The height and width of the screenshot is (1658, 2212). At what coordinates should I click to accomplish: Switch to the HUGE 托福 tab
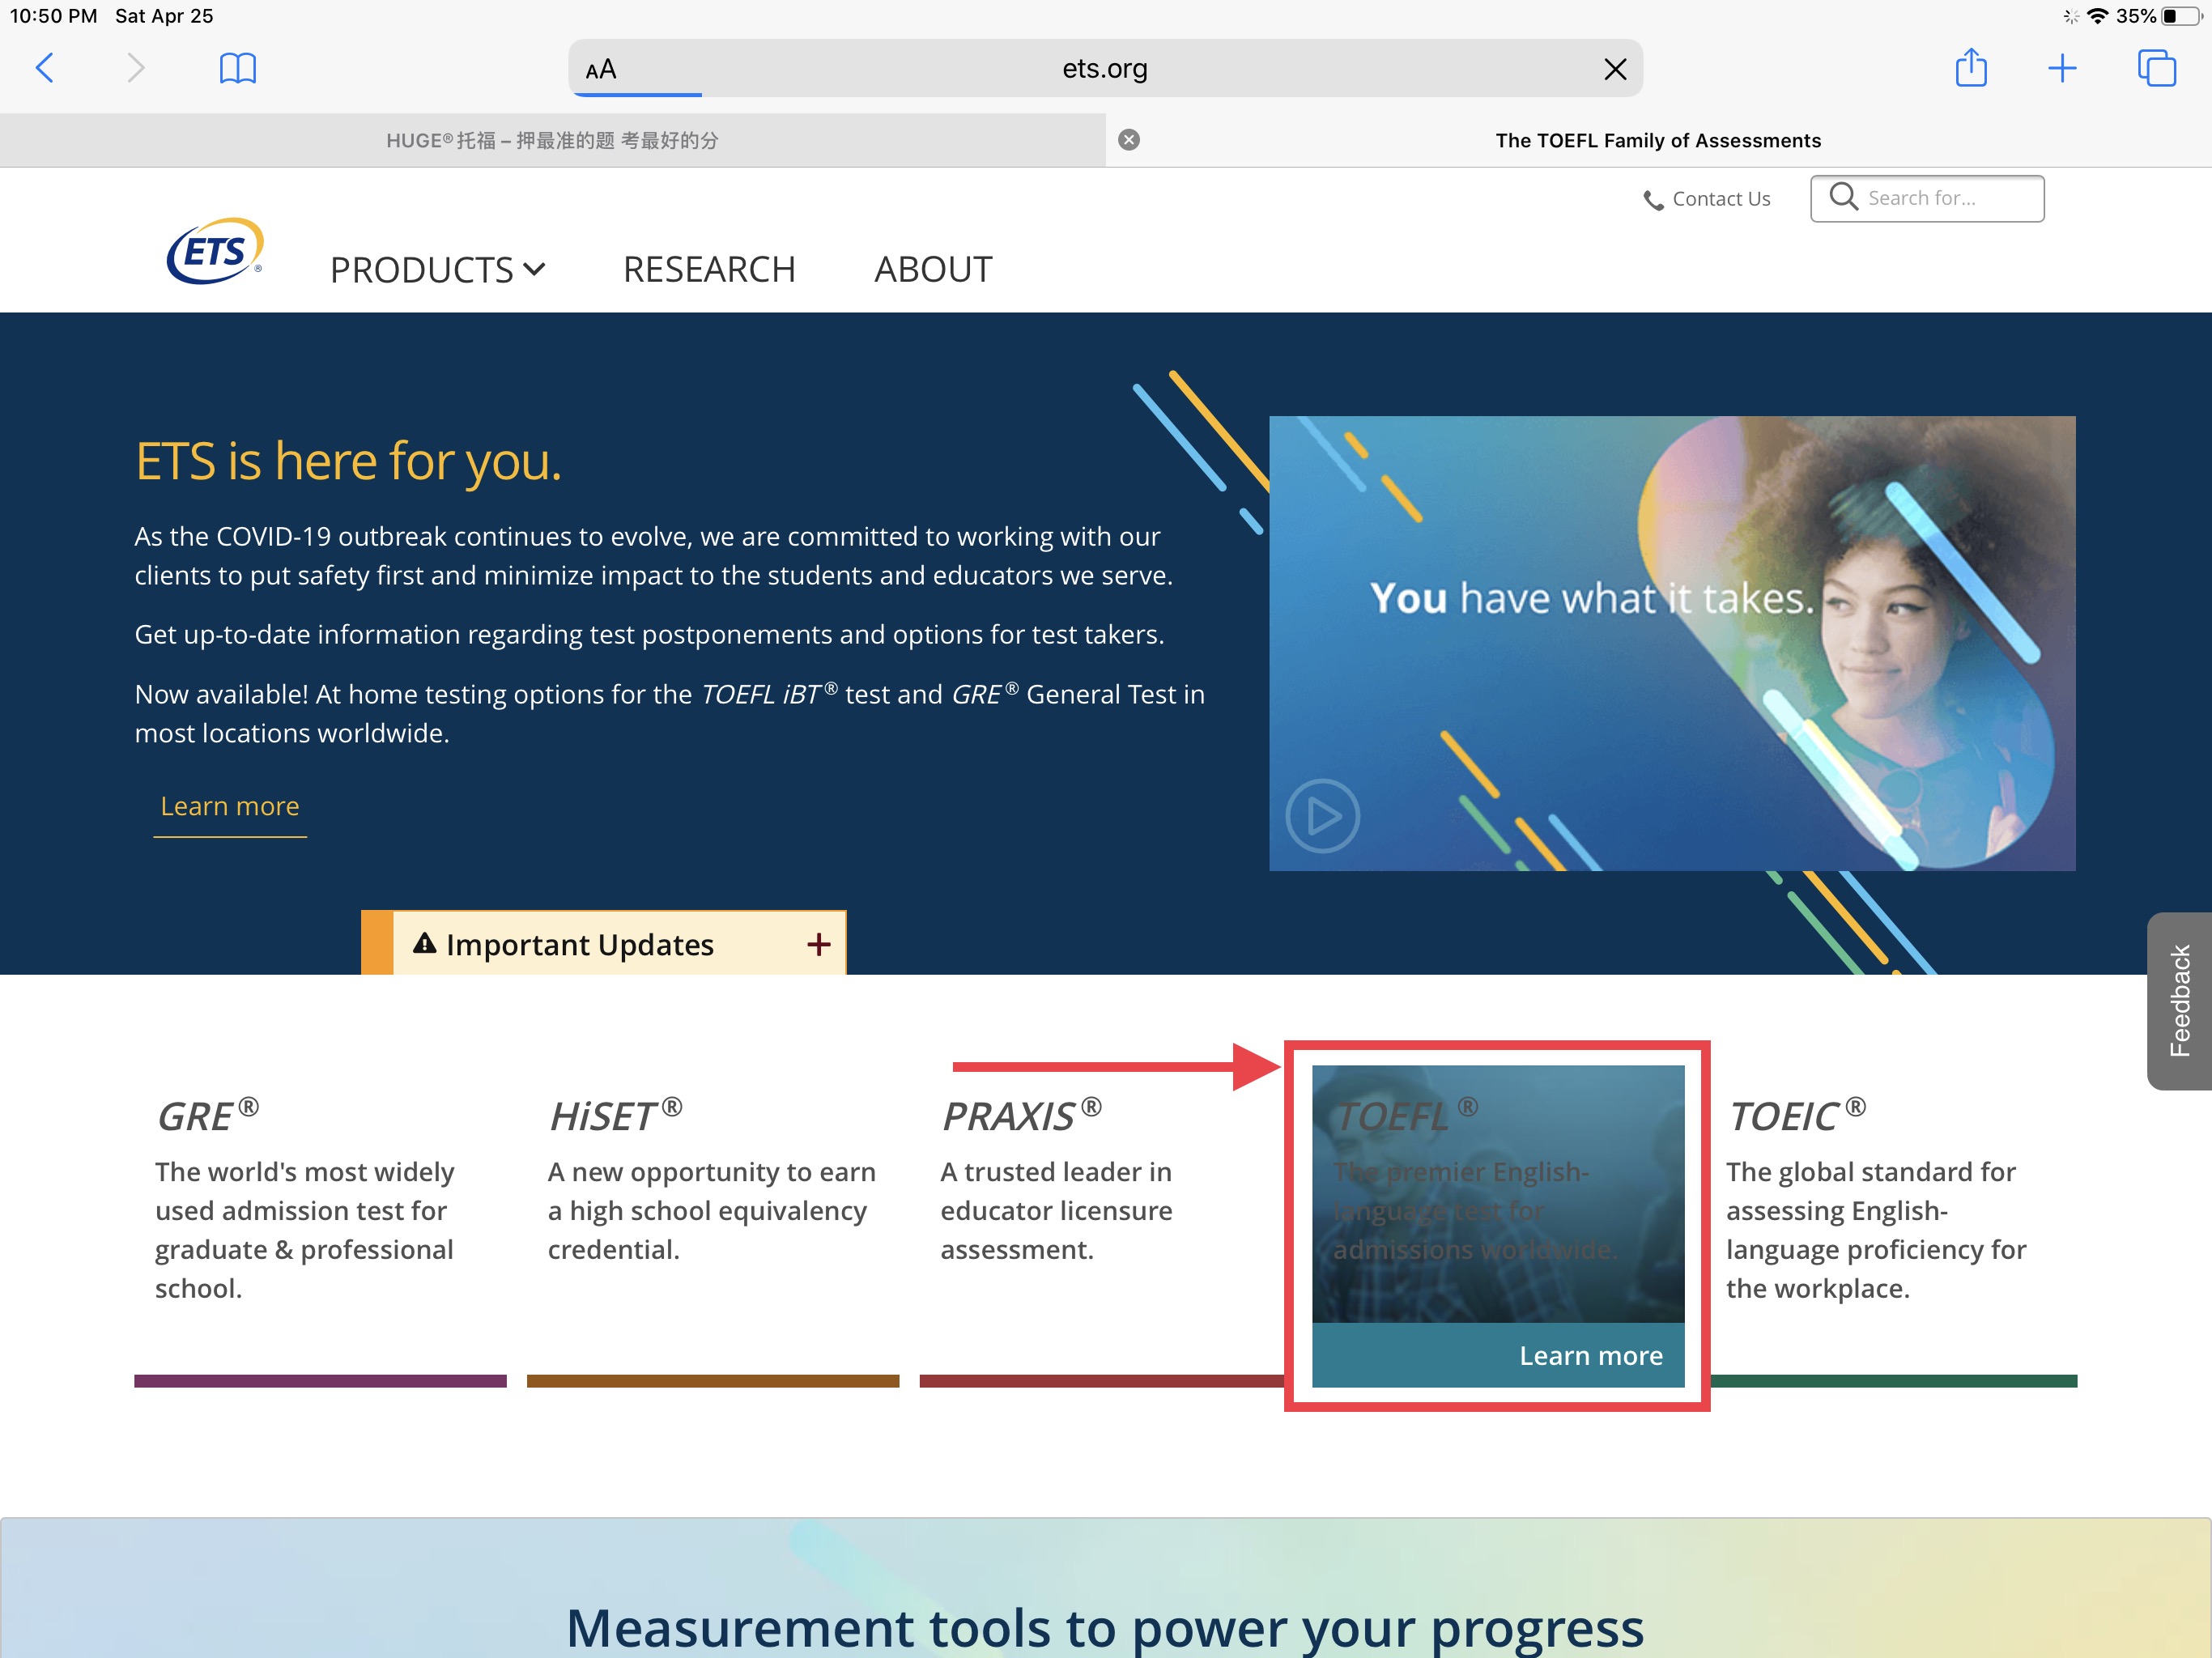pos(552,140)
